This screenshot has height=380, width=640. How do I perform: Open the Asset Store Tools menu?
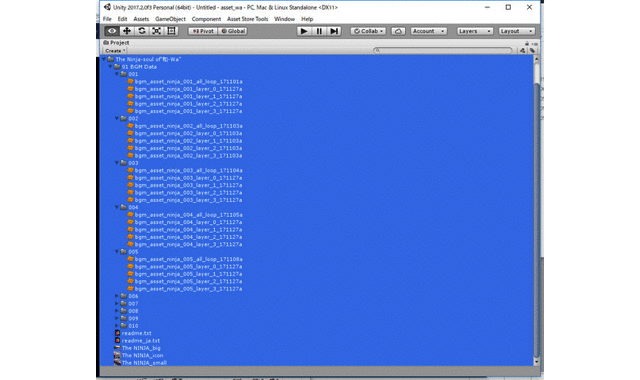[247, 19]
